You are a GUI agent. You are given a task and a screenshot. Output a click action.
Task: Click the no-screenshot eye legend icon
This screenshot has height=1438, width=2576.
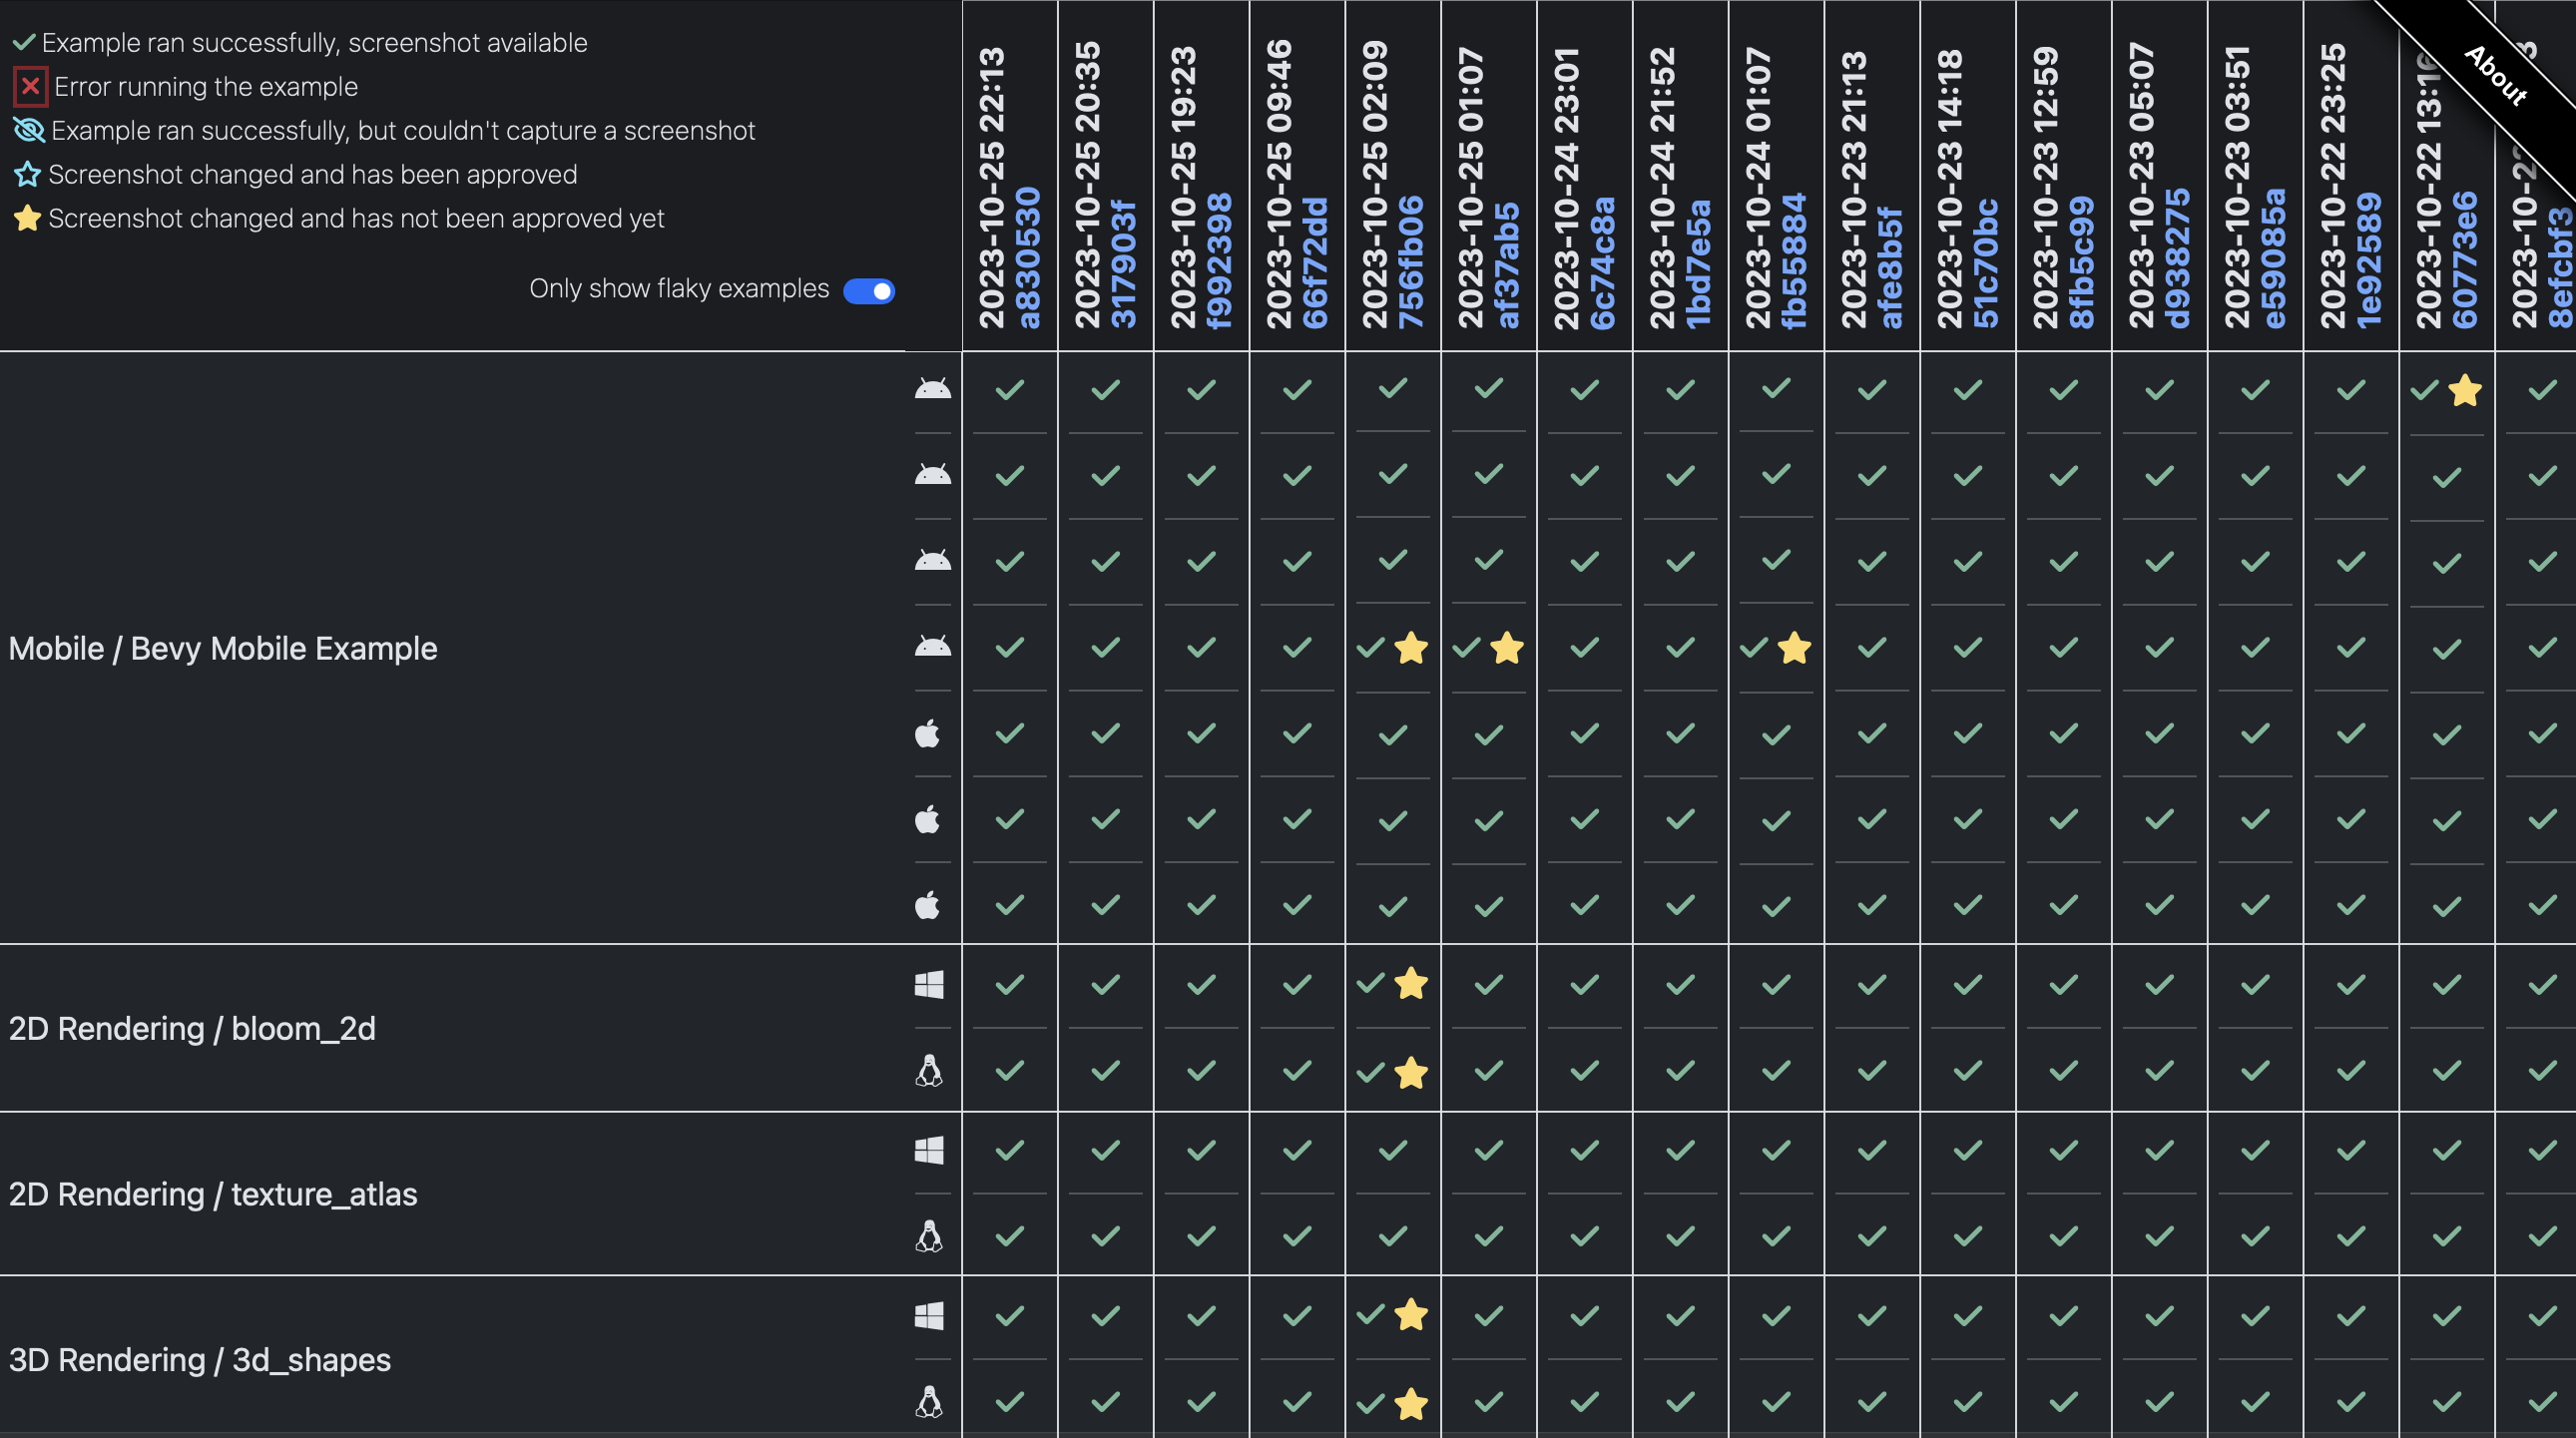click(x=28, y=130)
